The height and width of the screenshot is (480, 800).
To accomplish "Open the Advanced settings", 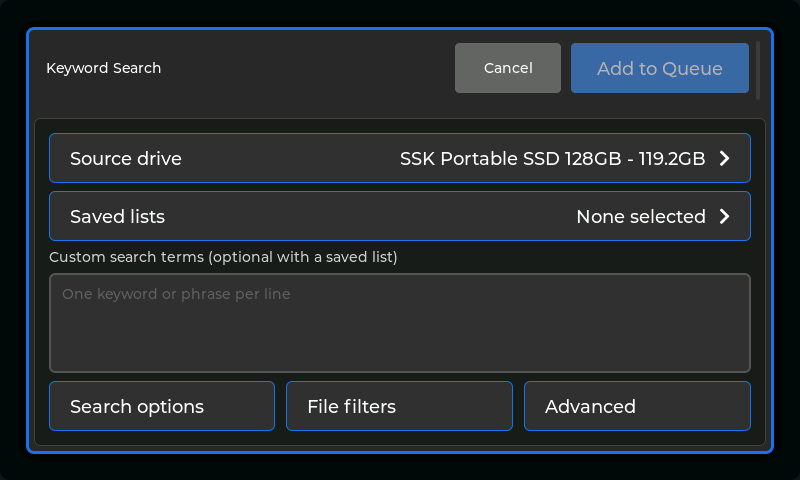I will click(x=637, y=406).
